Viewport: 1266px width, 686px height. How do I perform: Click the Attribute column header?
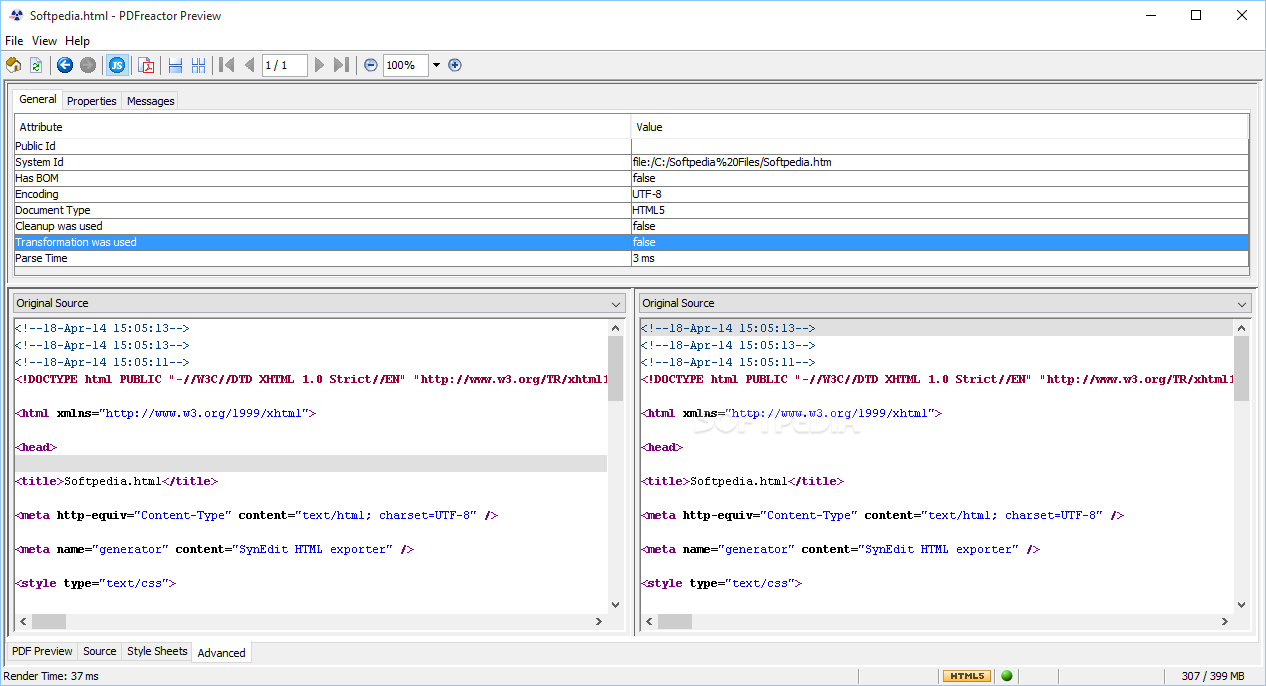click(x=323, y=127)
